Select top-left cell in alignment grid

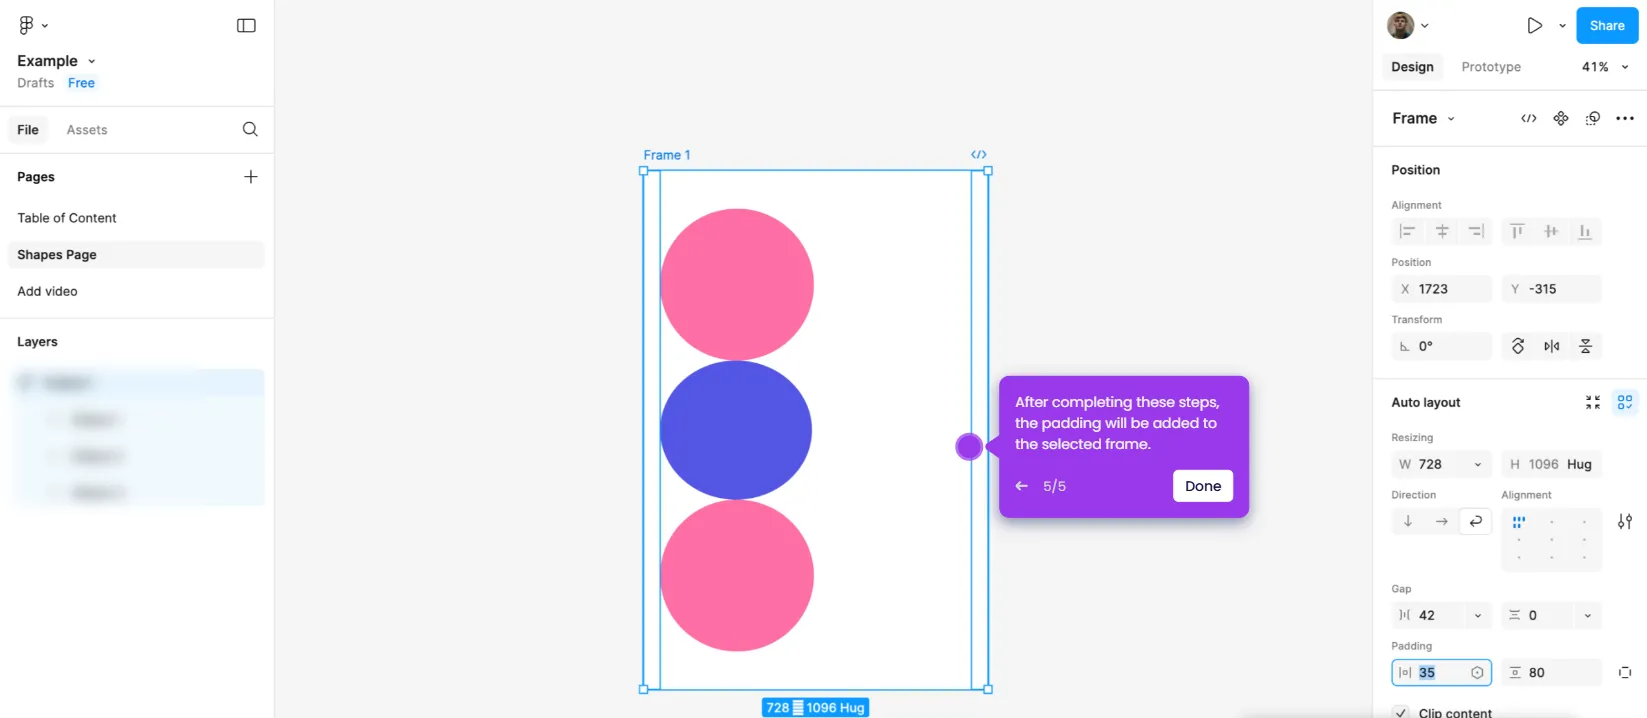[x=1518, y=522]
